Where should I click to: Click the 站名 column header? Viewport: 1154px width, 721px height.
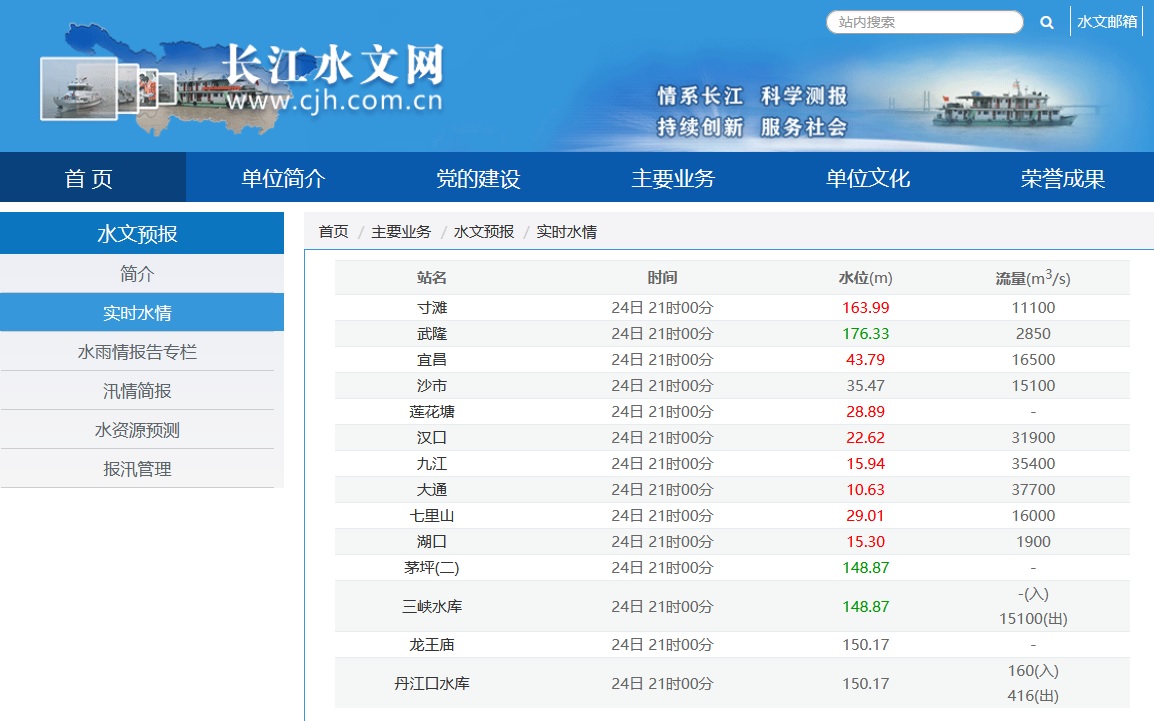point(432,277)
